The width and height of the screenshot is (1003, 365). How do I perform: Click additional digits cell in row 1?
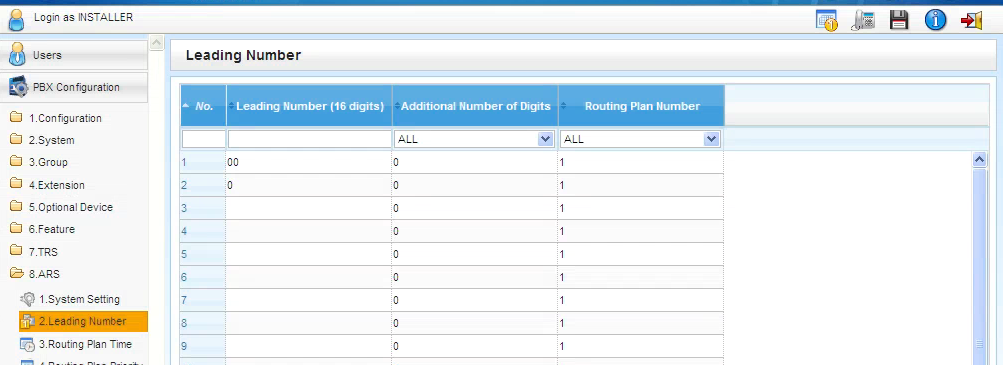[x=475, y=162]
